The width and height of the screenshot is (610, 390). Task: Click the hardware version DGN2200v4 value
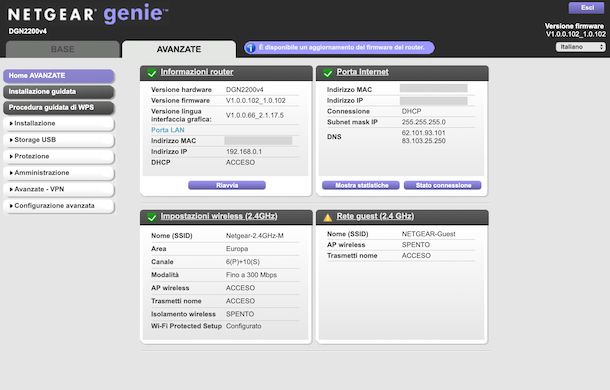[245, 90]
